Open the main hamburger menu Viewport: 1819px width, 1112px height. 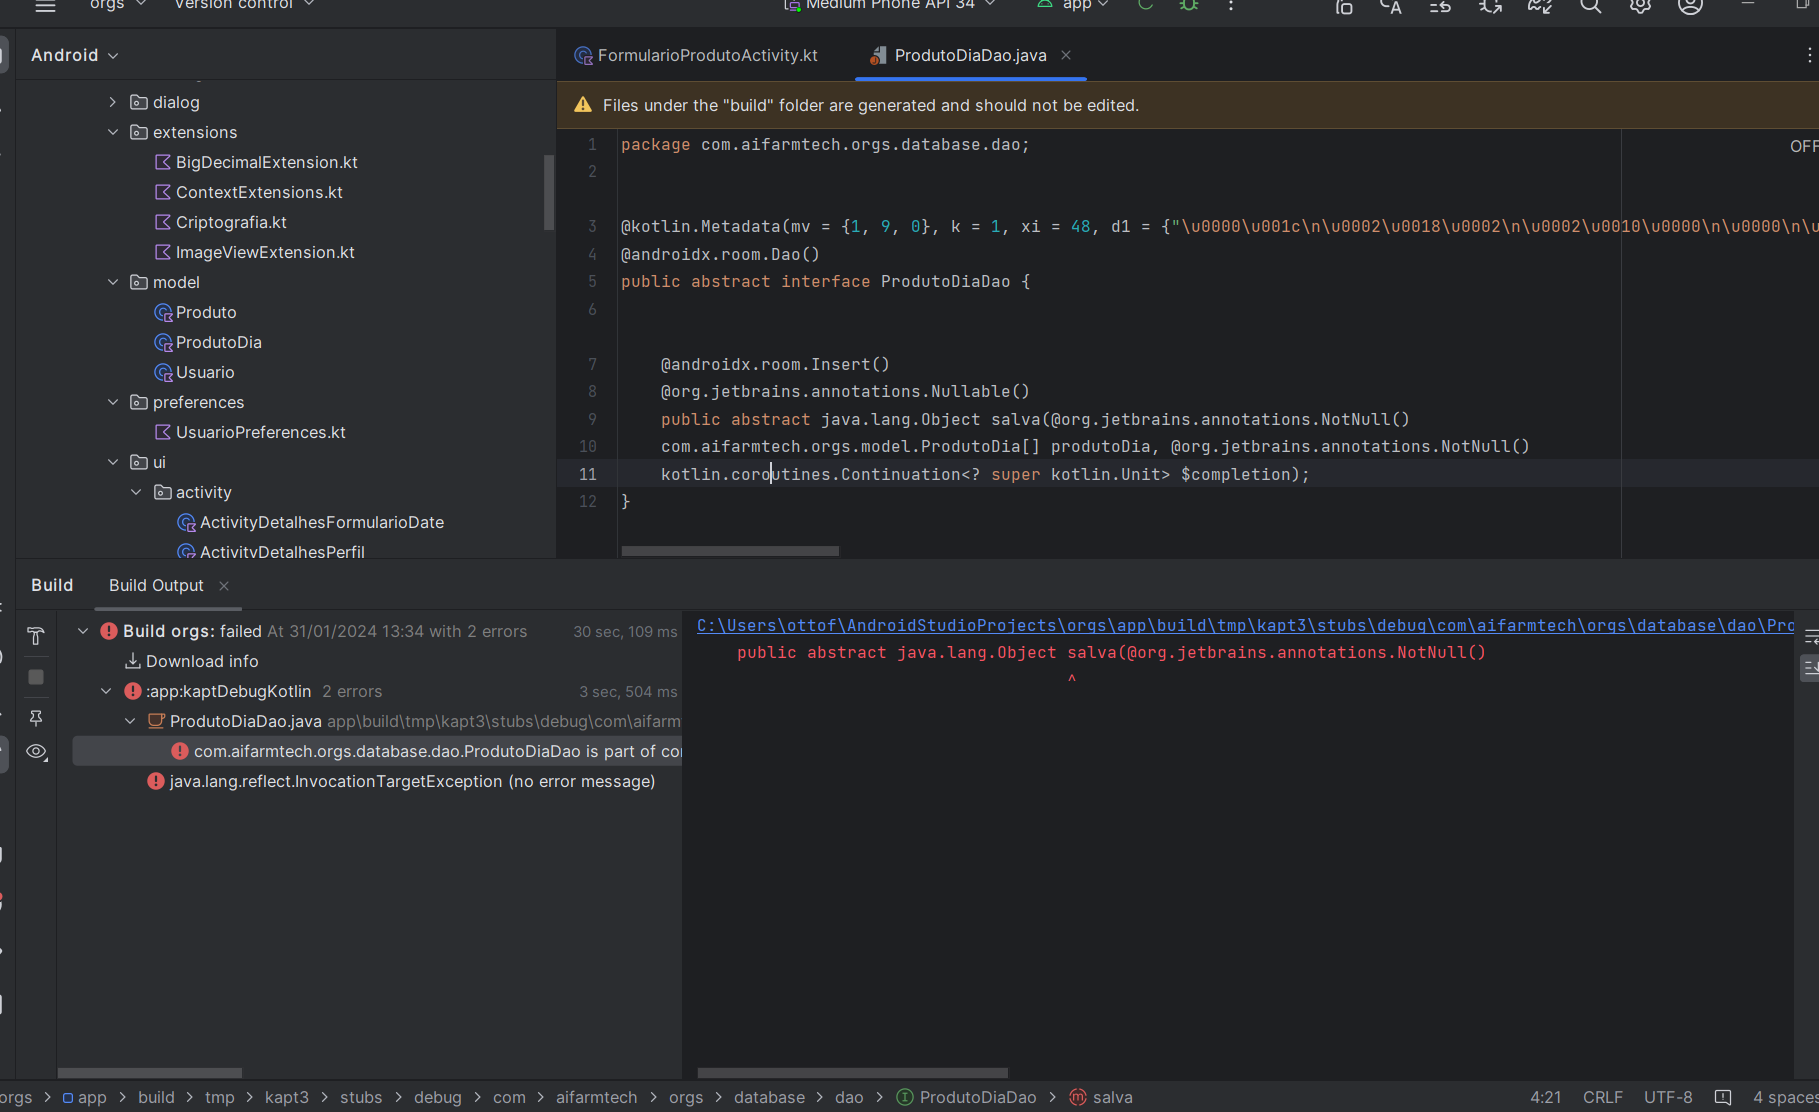pyautogui.click(x=45, y=6)
